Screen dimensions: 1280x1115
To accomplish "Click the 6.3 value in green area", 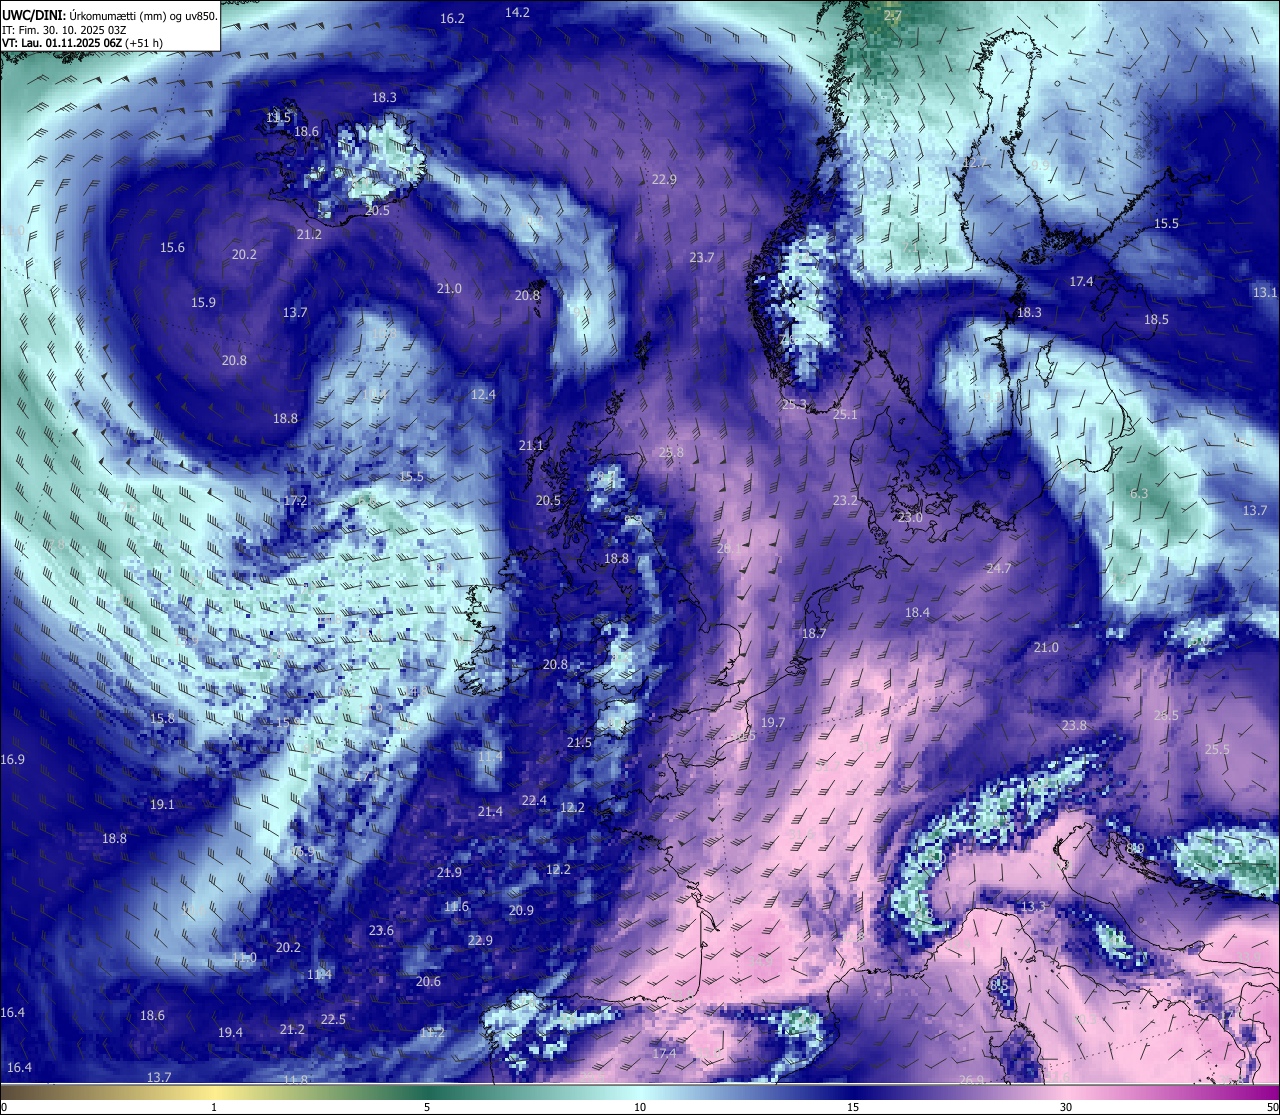I will (x=1139, y=493).
